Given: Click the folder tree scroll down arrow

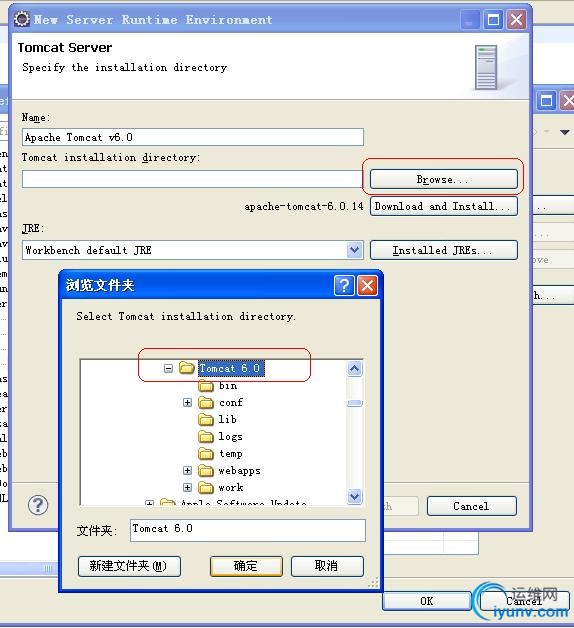Looking at the screenshot, I should [354, 497].
